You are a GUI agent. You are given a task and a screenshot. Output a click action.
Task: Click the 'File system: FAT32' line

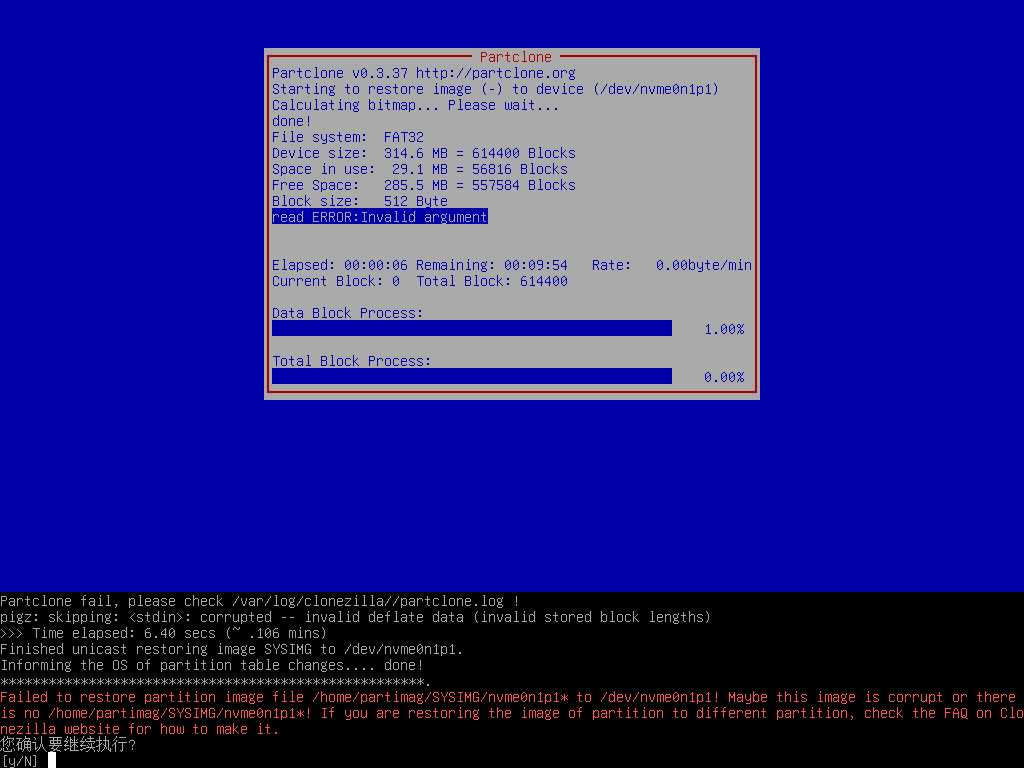click(347, 137)
